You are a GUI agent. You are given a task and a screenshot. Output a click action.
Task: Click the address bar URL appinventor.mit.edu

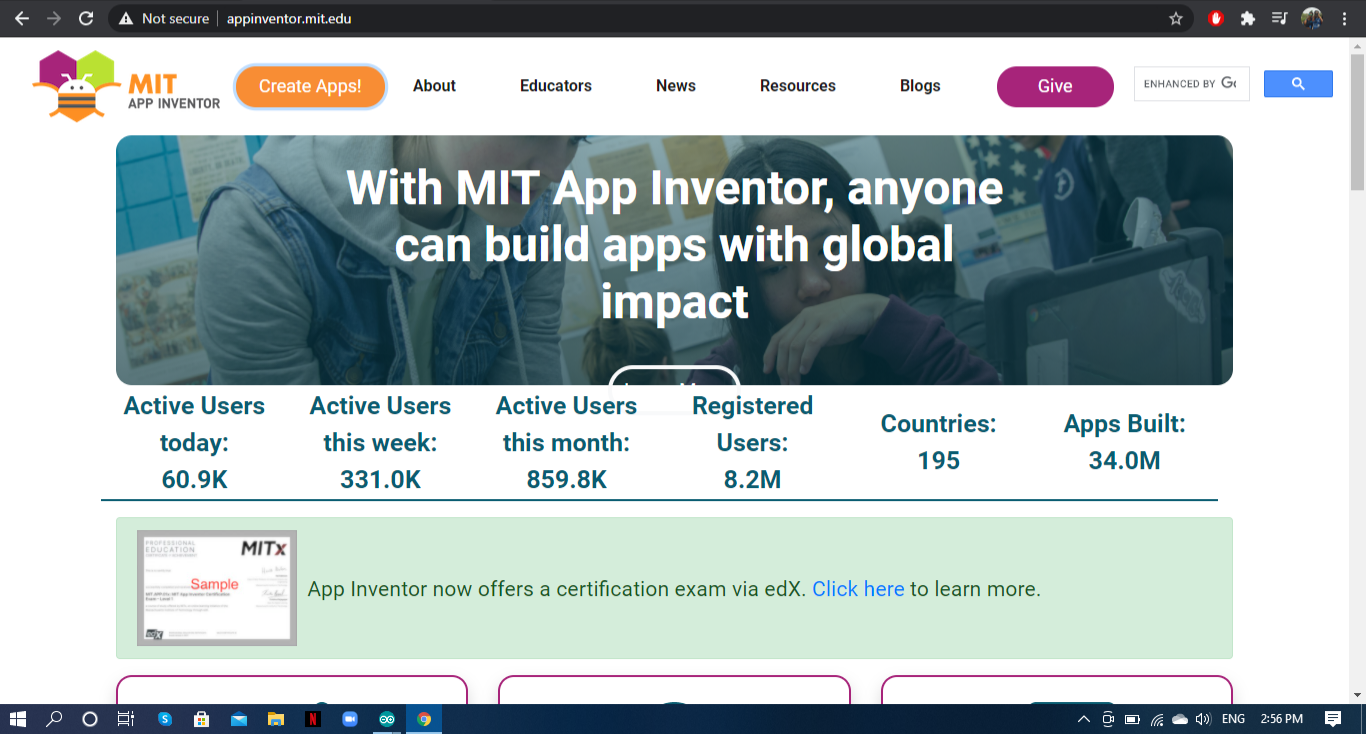pyautogui.click(x=289, y=18)
